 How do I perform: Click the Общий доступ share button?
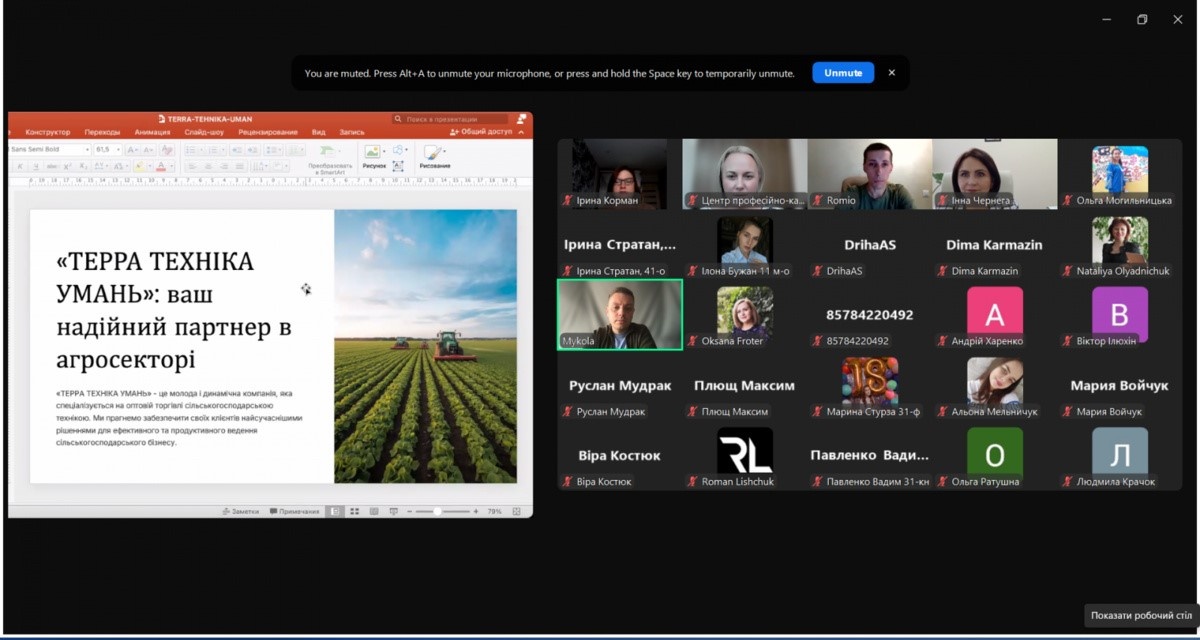click(481, 132)
